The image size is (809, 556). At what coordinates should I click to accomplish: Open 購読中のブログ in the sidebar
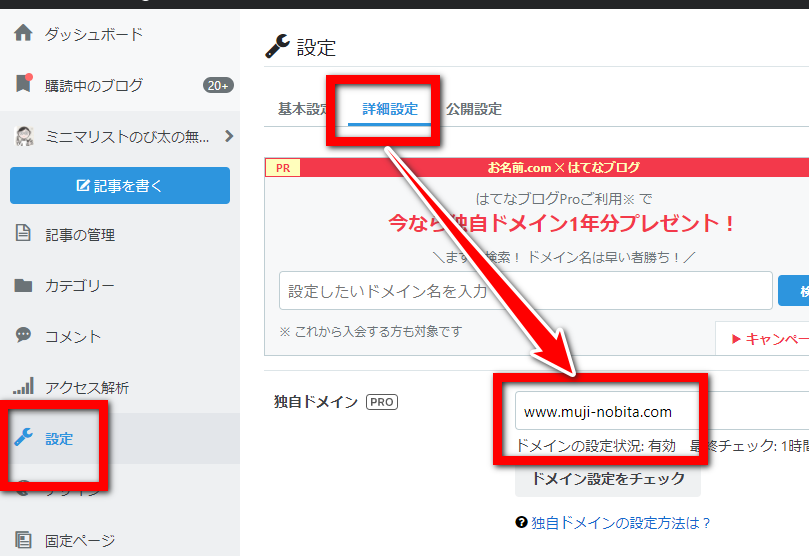tap(93, 86)
